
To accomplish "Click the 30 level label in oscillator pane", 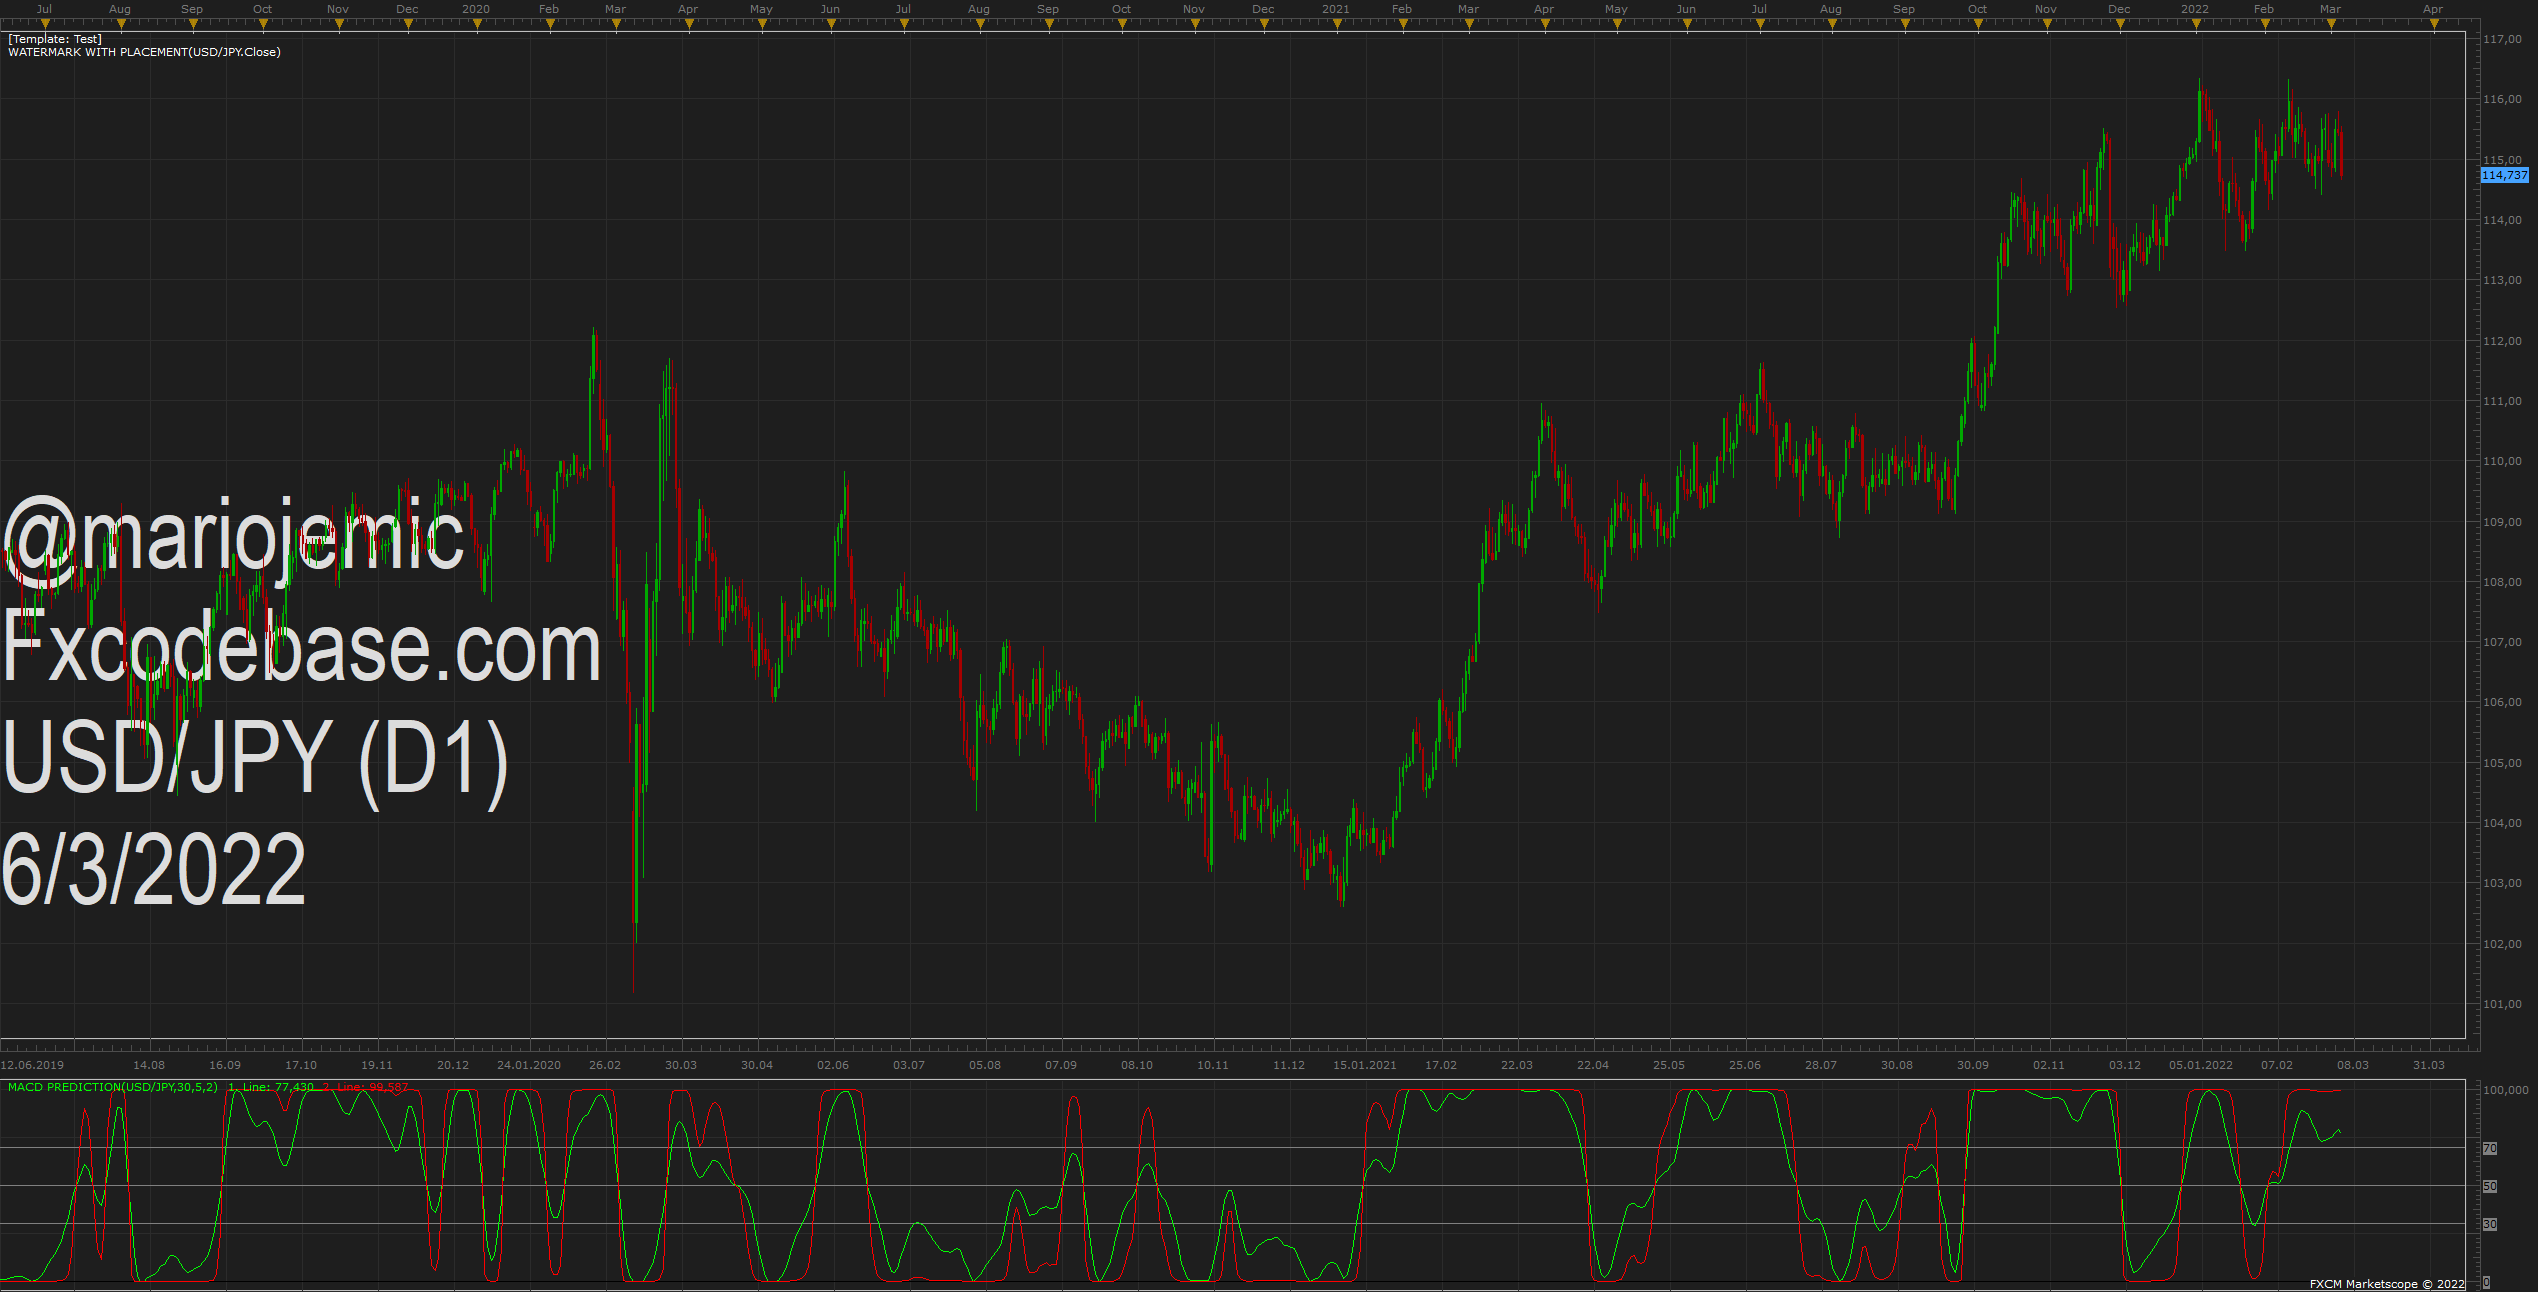I will pyautogui.click(x=2490, y=1224).
